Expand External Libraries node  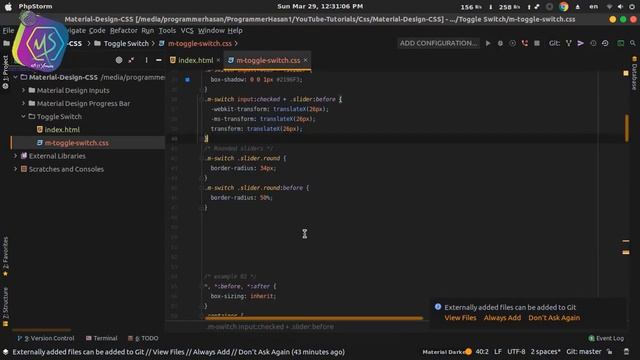pyautogui.click(x=16, y=156)
